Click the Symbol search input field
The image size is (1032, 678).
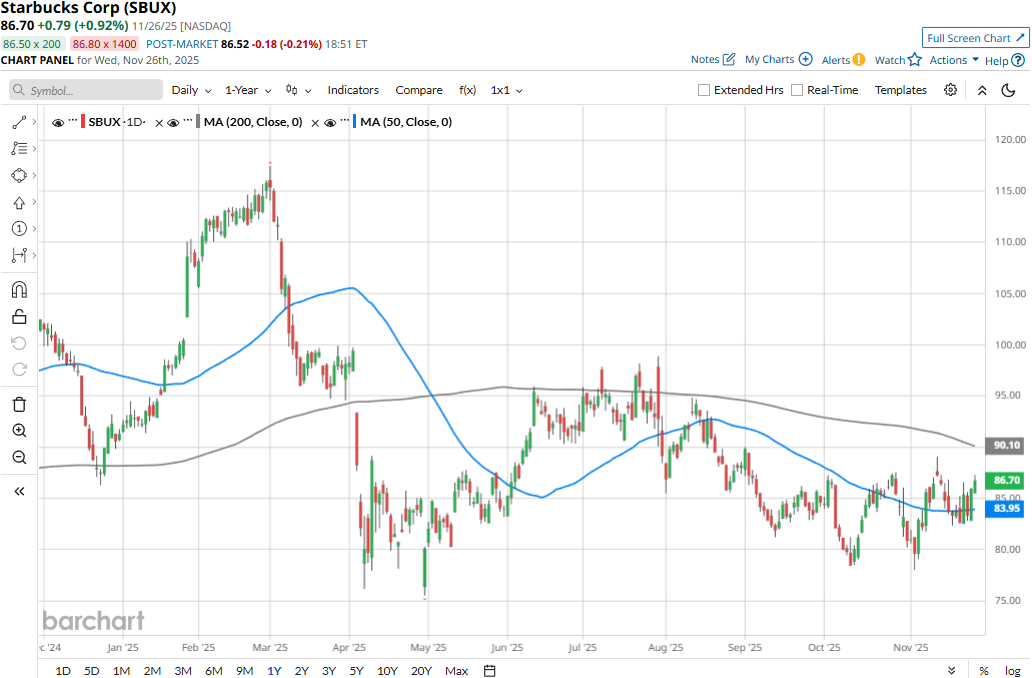pyautogui.click(x=86, y=90)
